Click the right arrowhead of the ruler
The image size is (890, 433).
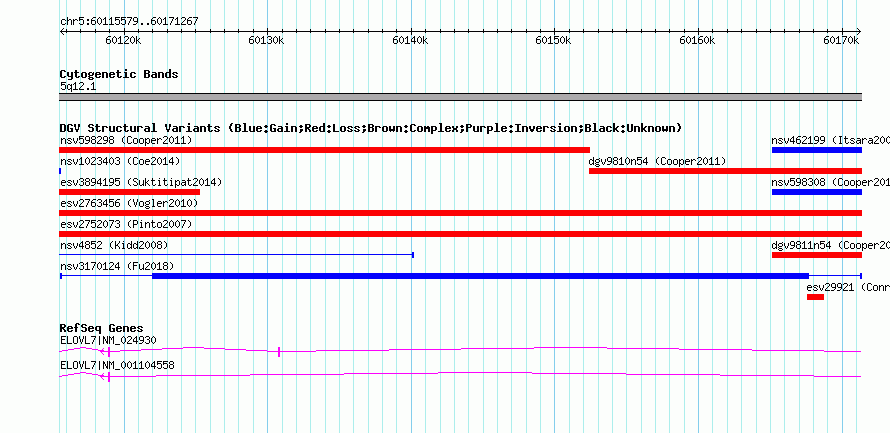click(x=859, y=31)
